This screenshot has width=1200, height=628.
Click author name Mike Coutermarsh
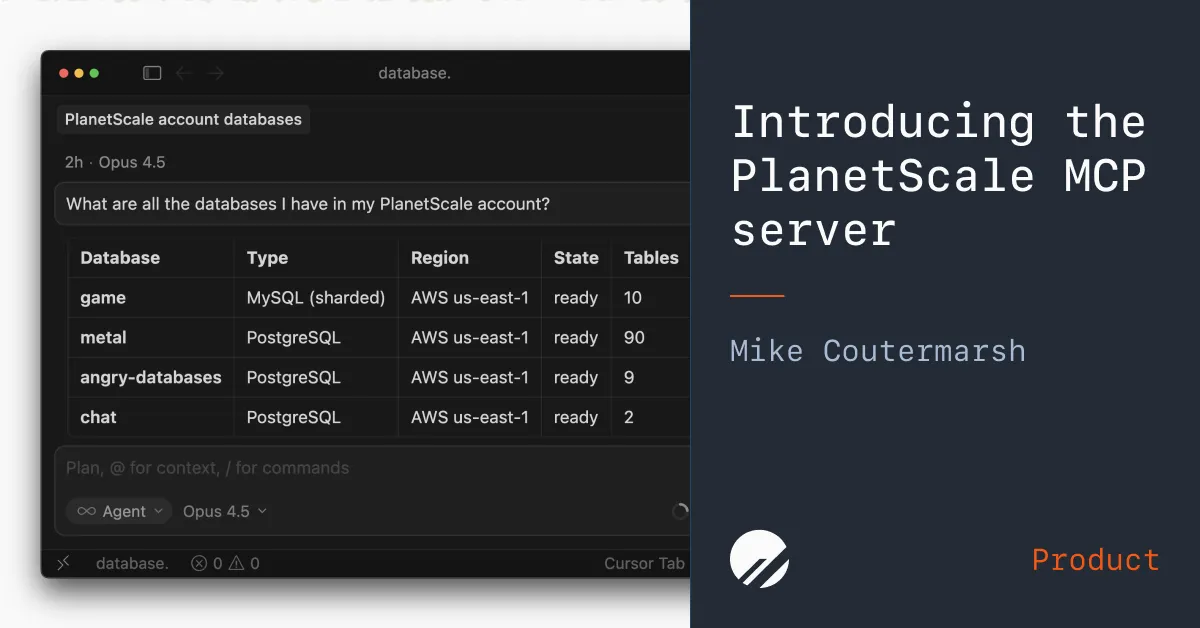(x=878, y=351)
